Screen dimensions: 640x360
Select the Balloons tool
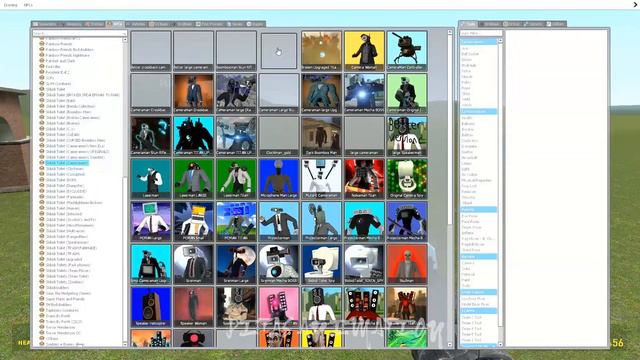coord(468,124)
